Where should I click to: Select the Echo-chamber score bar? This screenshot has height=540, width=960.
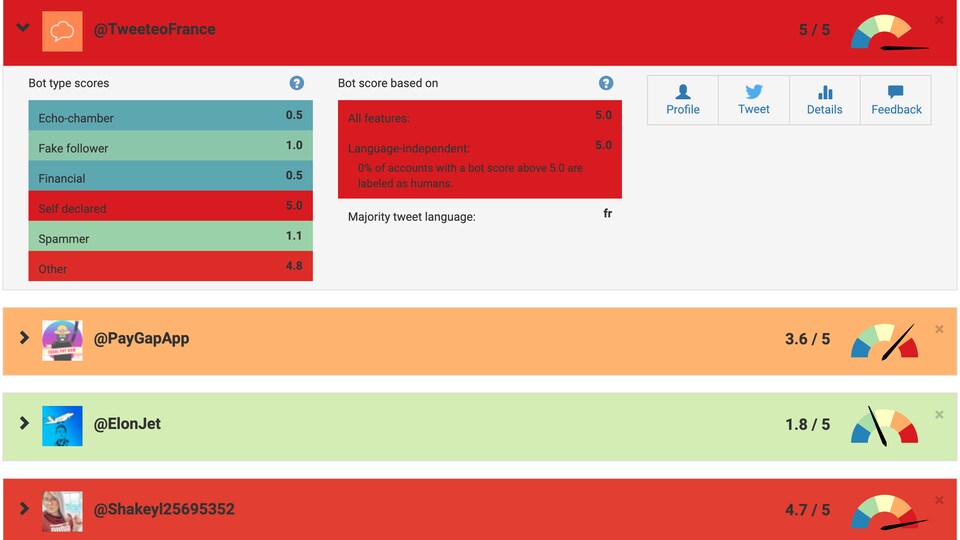pyautogui.click(x=170, y=115)
